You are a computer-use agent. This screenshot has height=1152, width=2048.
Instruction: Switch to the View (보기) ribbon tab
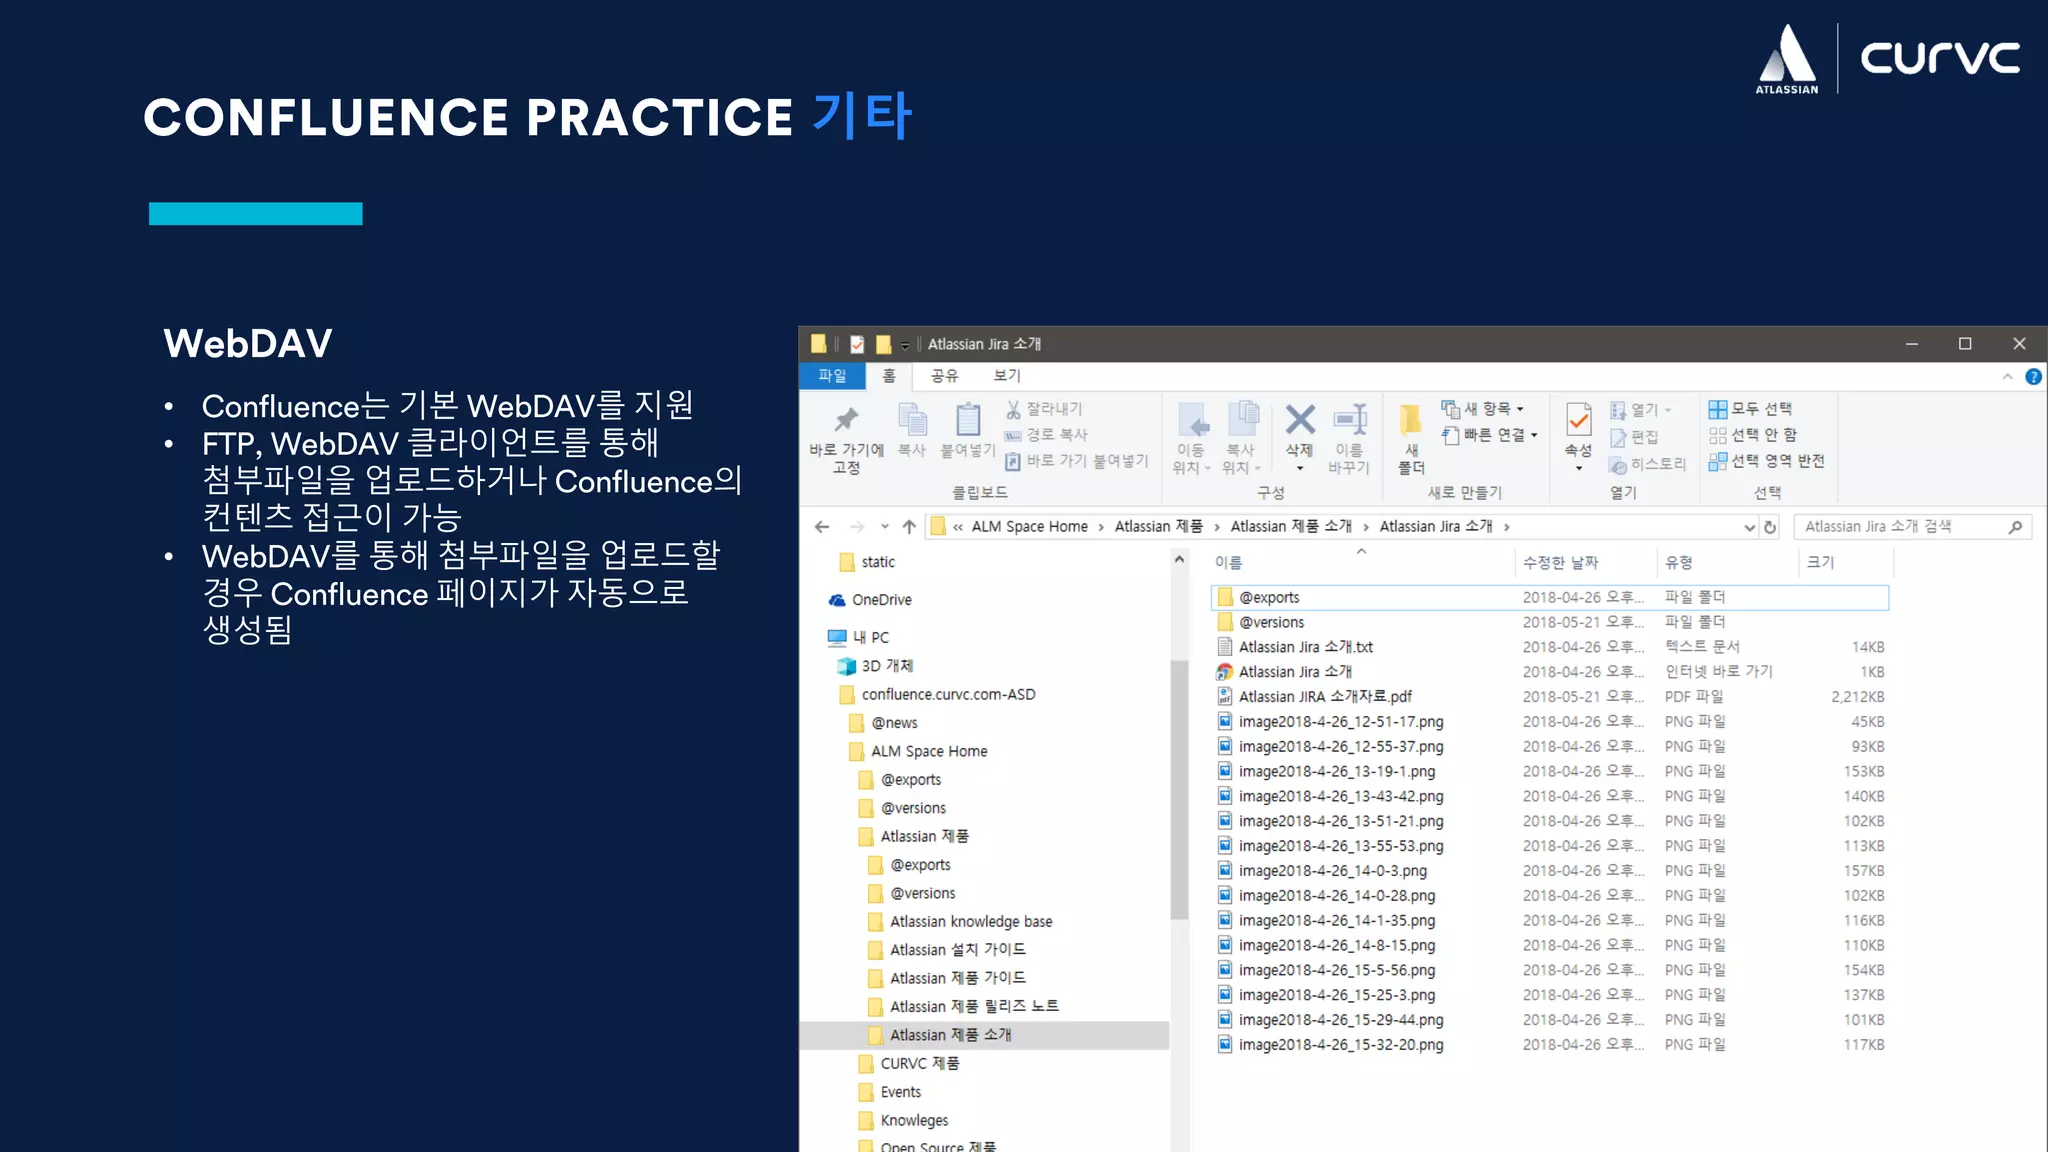[x=1007, y=376]
